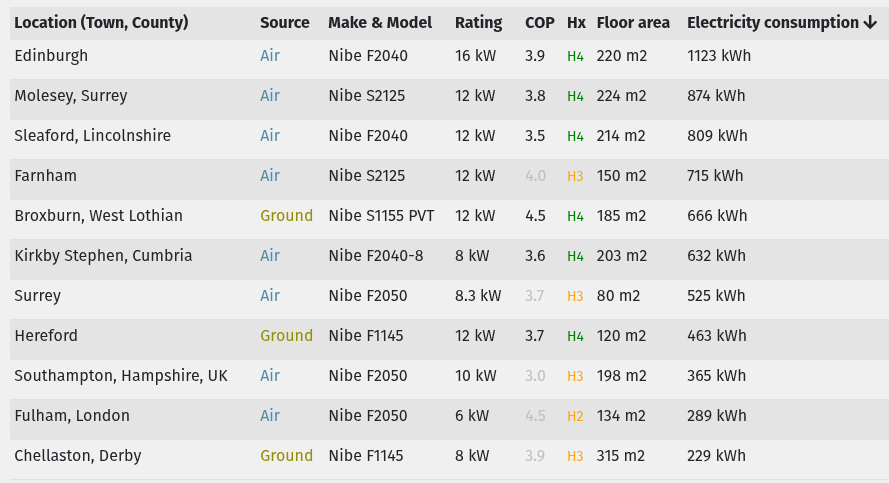Sort by the Hx column header

point(576,22)
